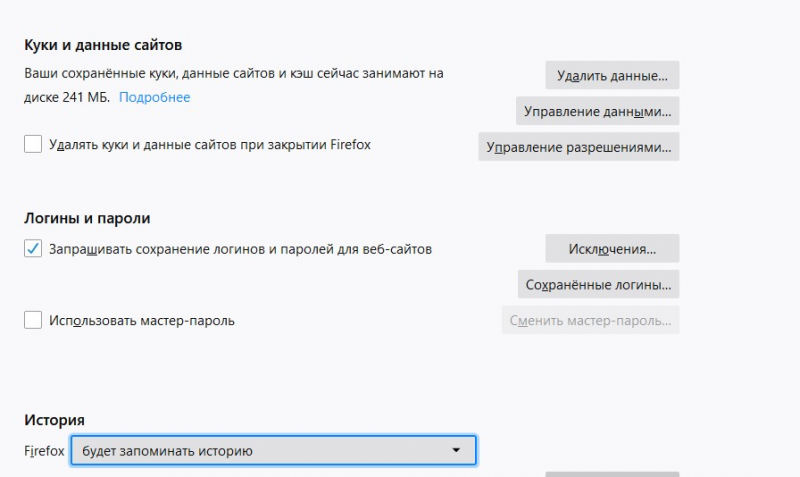800x477 pixels.
Task: Follow the 'Подробнее' link
Action: [155, 97]
